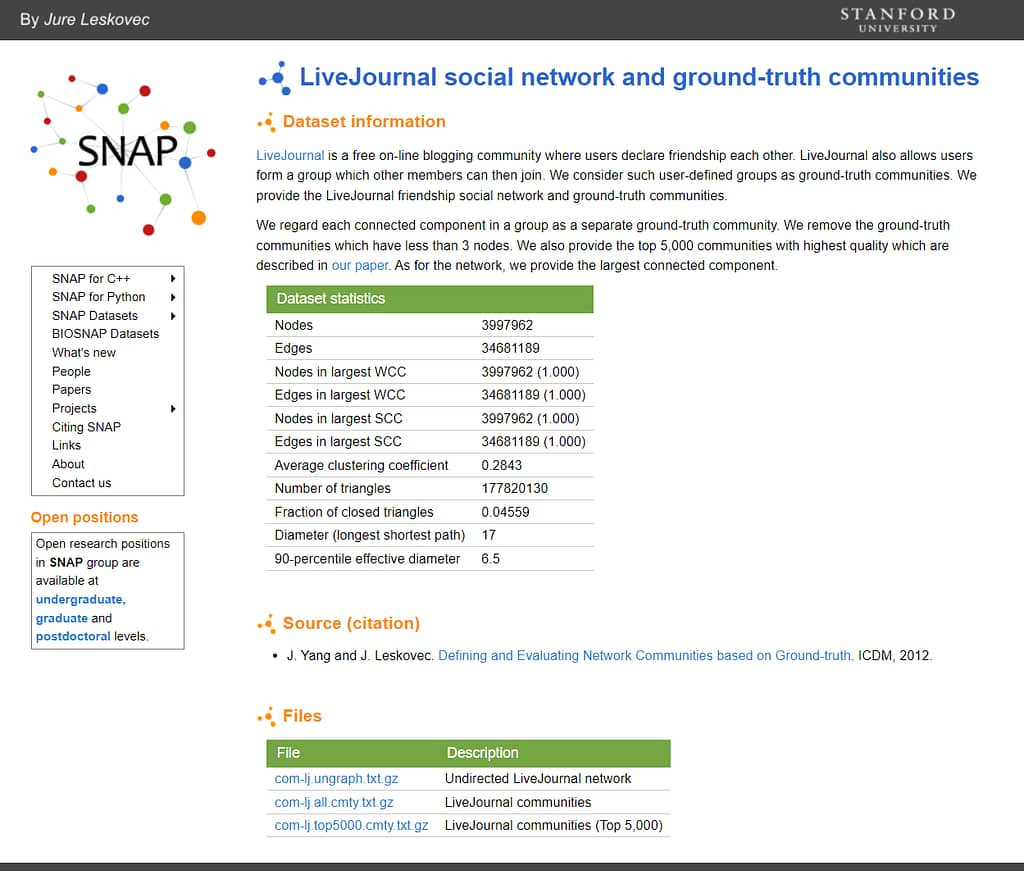Screen dimensions: 1024x871
Task: Click the 'Edges in largest SCC' row label
Action: pyautogui.click(x=338, y=442)
